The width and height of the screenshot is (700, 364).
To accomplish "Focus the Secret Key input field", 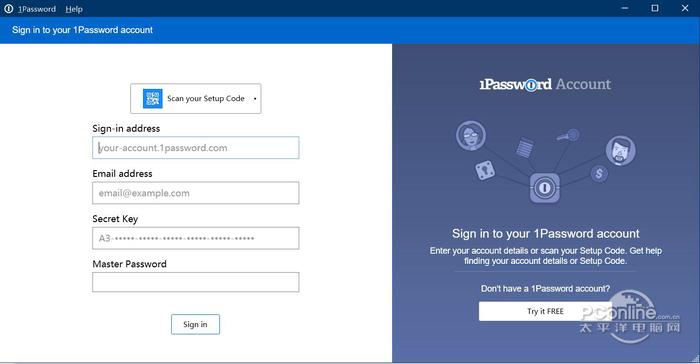I will tap(196, 238).
